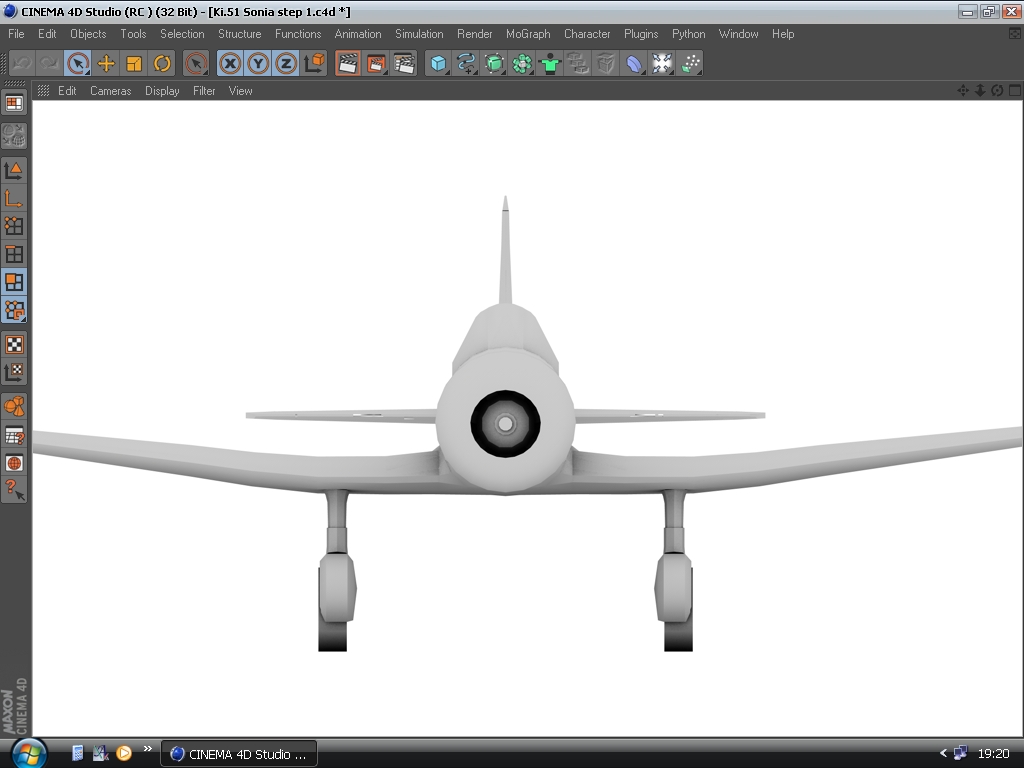The width and height of the screenshot is (1024, 768).
Task: Select the Rotate tool
Action: 162,64
